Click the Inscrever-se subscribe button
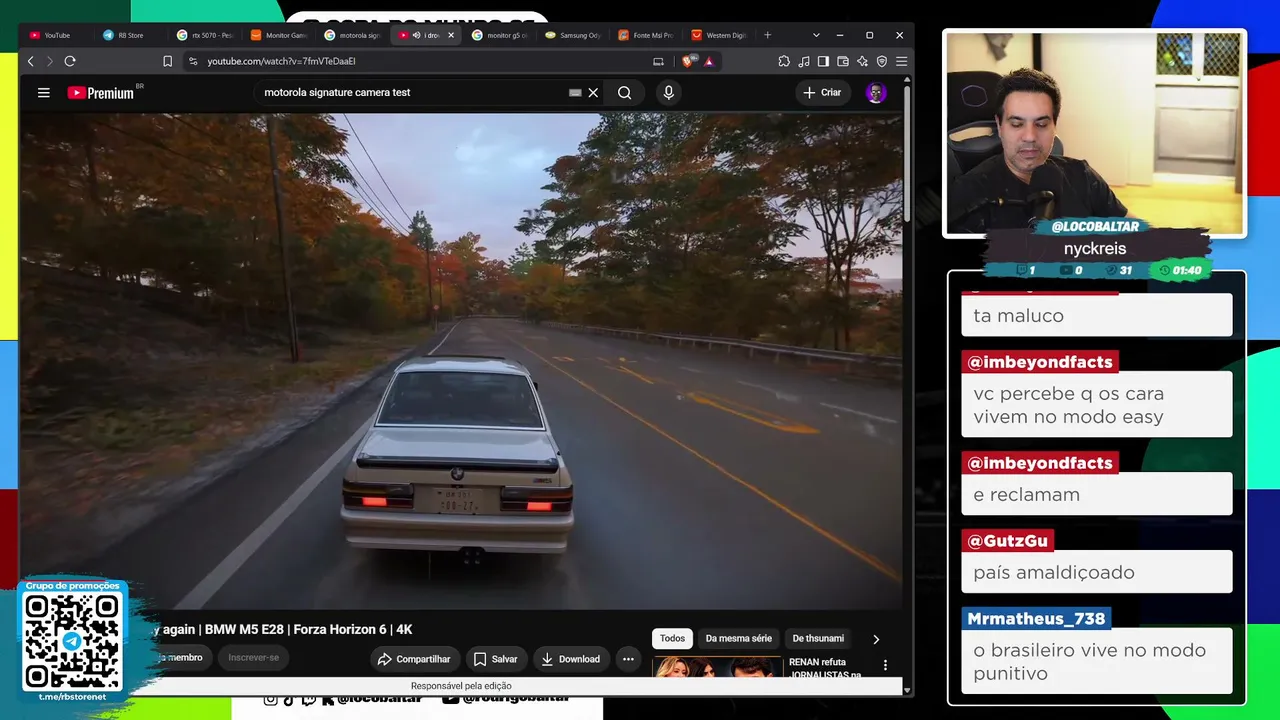The width and height of the screenshot is (1280, 720). click(x=254, y=658)
